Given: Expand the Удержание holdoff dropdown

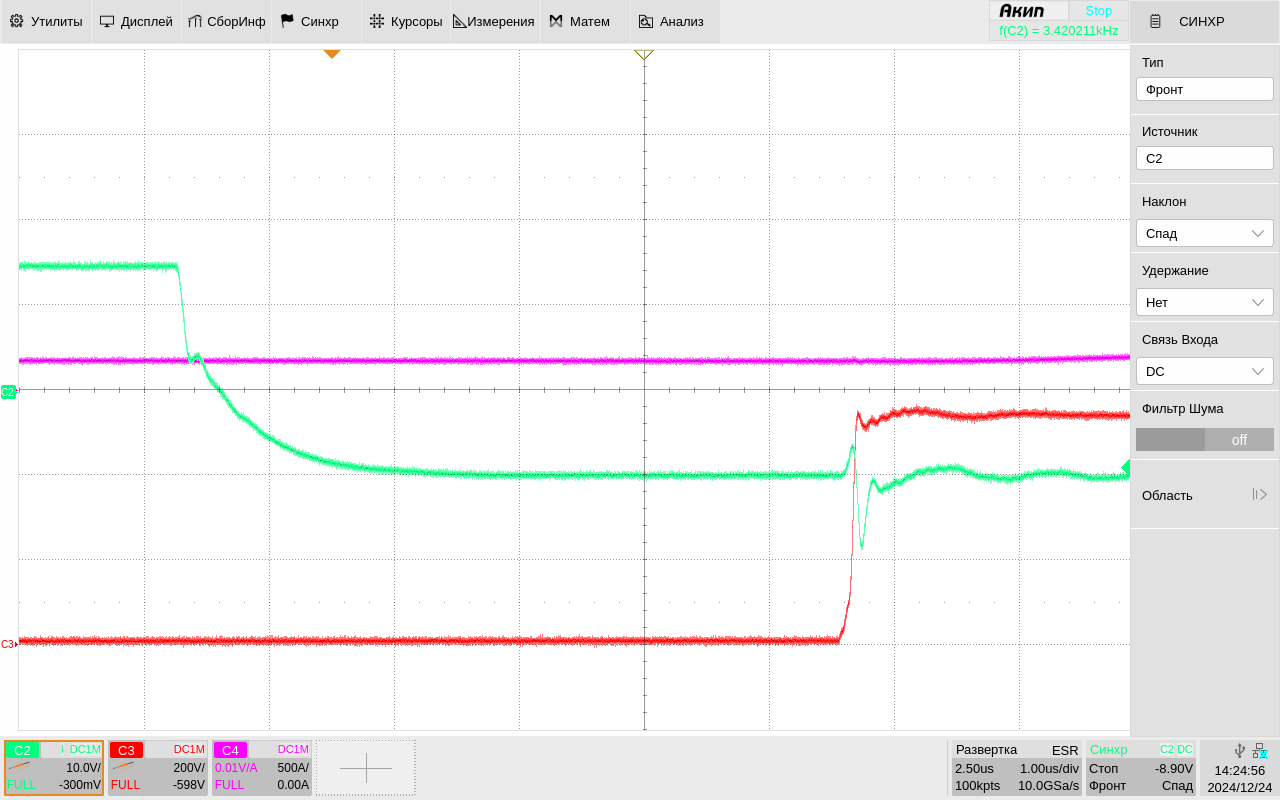Looking at the screenshot, I should pos(1204,302).
